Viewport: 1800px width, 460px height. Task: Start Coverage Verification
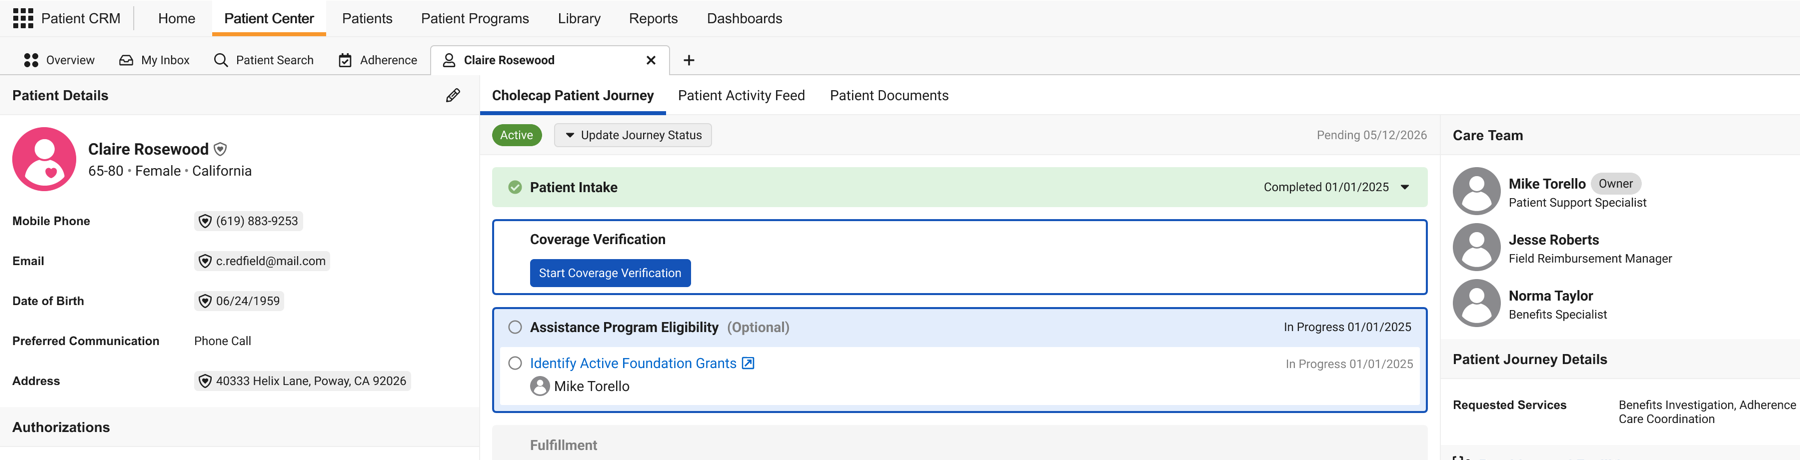(x=610, y=273)
